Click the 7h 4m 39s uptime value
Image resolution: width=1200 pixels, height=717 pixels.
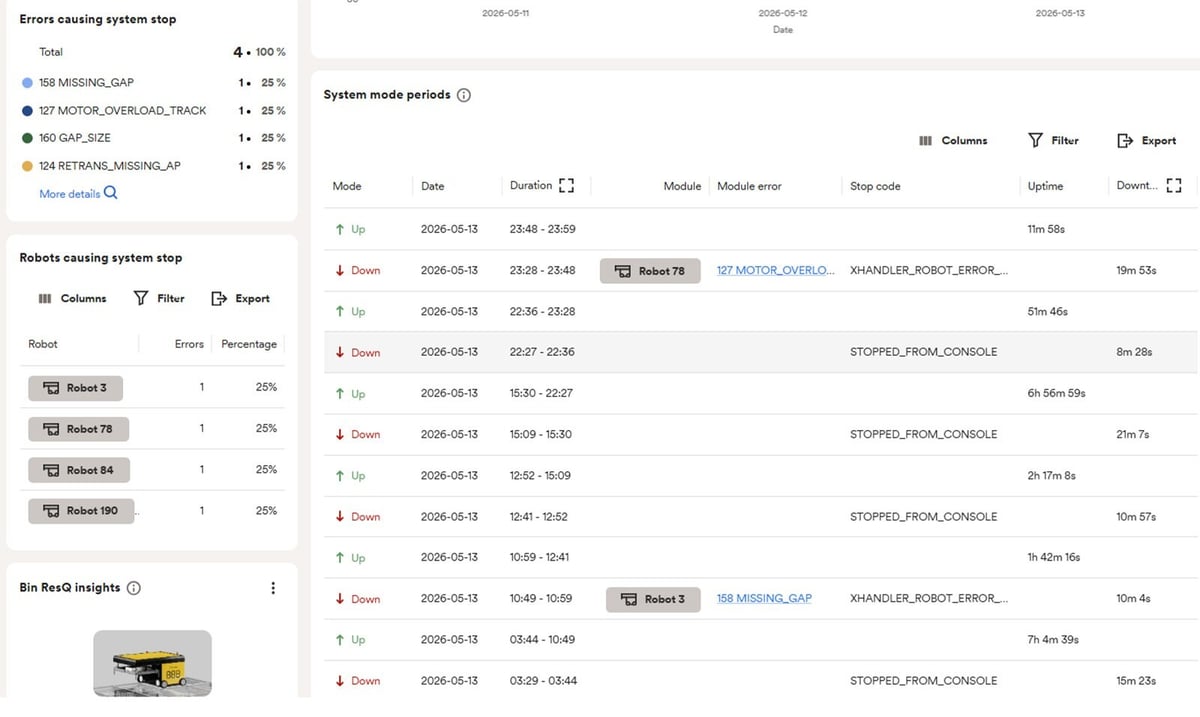[1053, 640]
